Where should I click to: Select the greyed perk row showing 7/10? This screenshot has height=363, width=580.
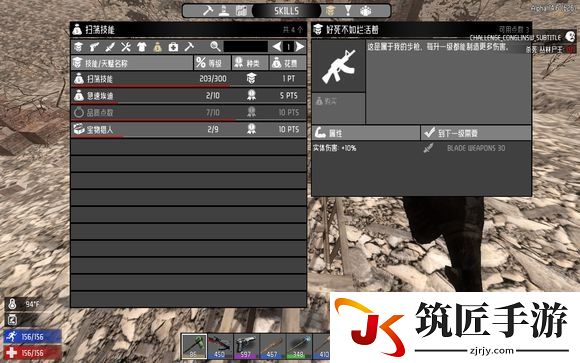click(x=189, y=112)
